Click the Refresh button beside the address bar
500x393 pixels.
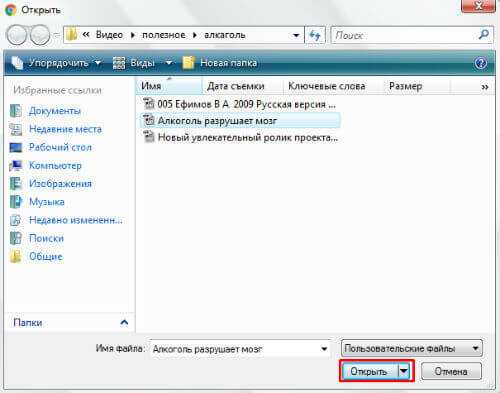click(315, 35)
